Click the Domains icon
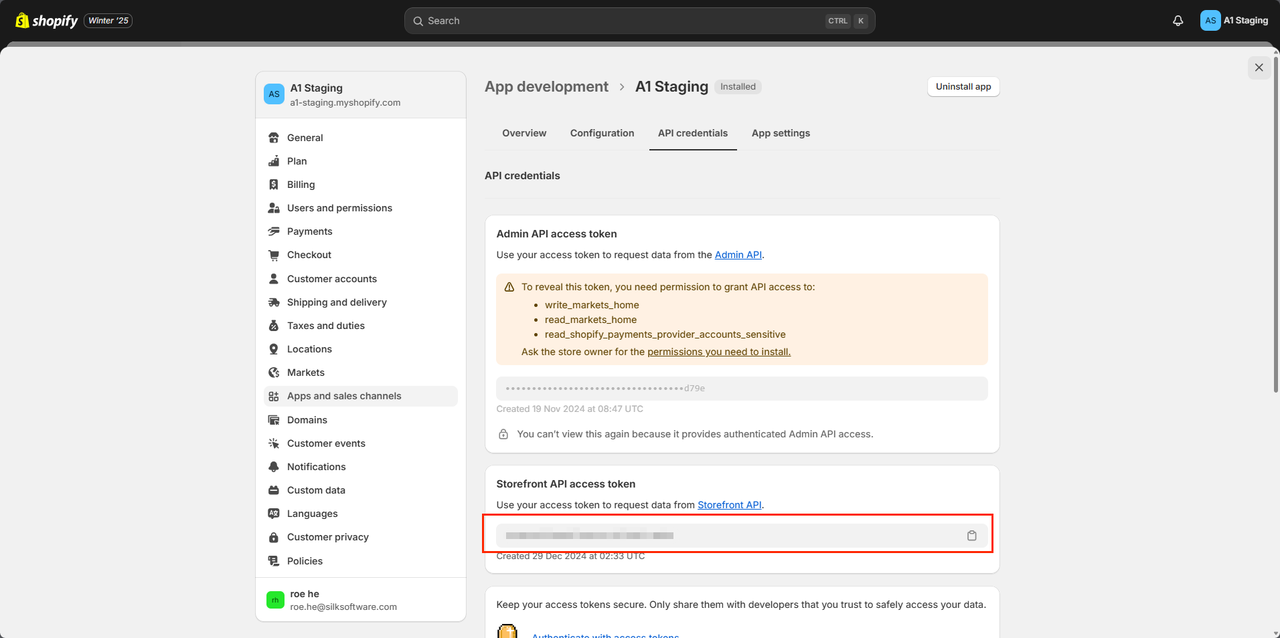This screenshot has width=1280, height=638. coord(274,420)
